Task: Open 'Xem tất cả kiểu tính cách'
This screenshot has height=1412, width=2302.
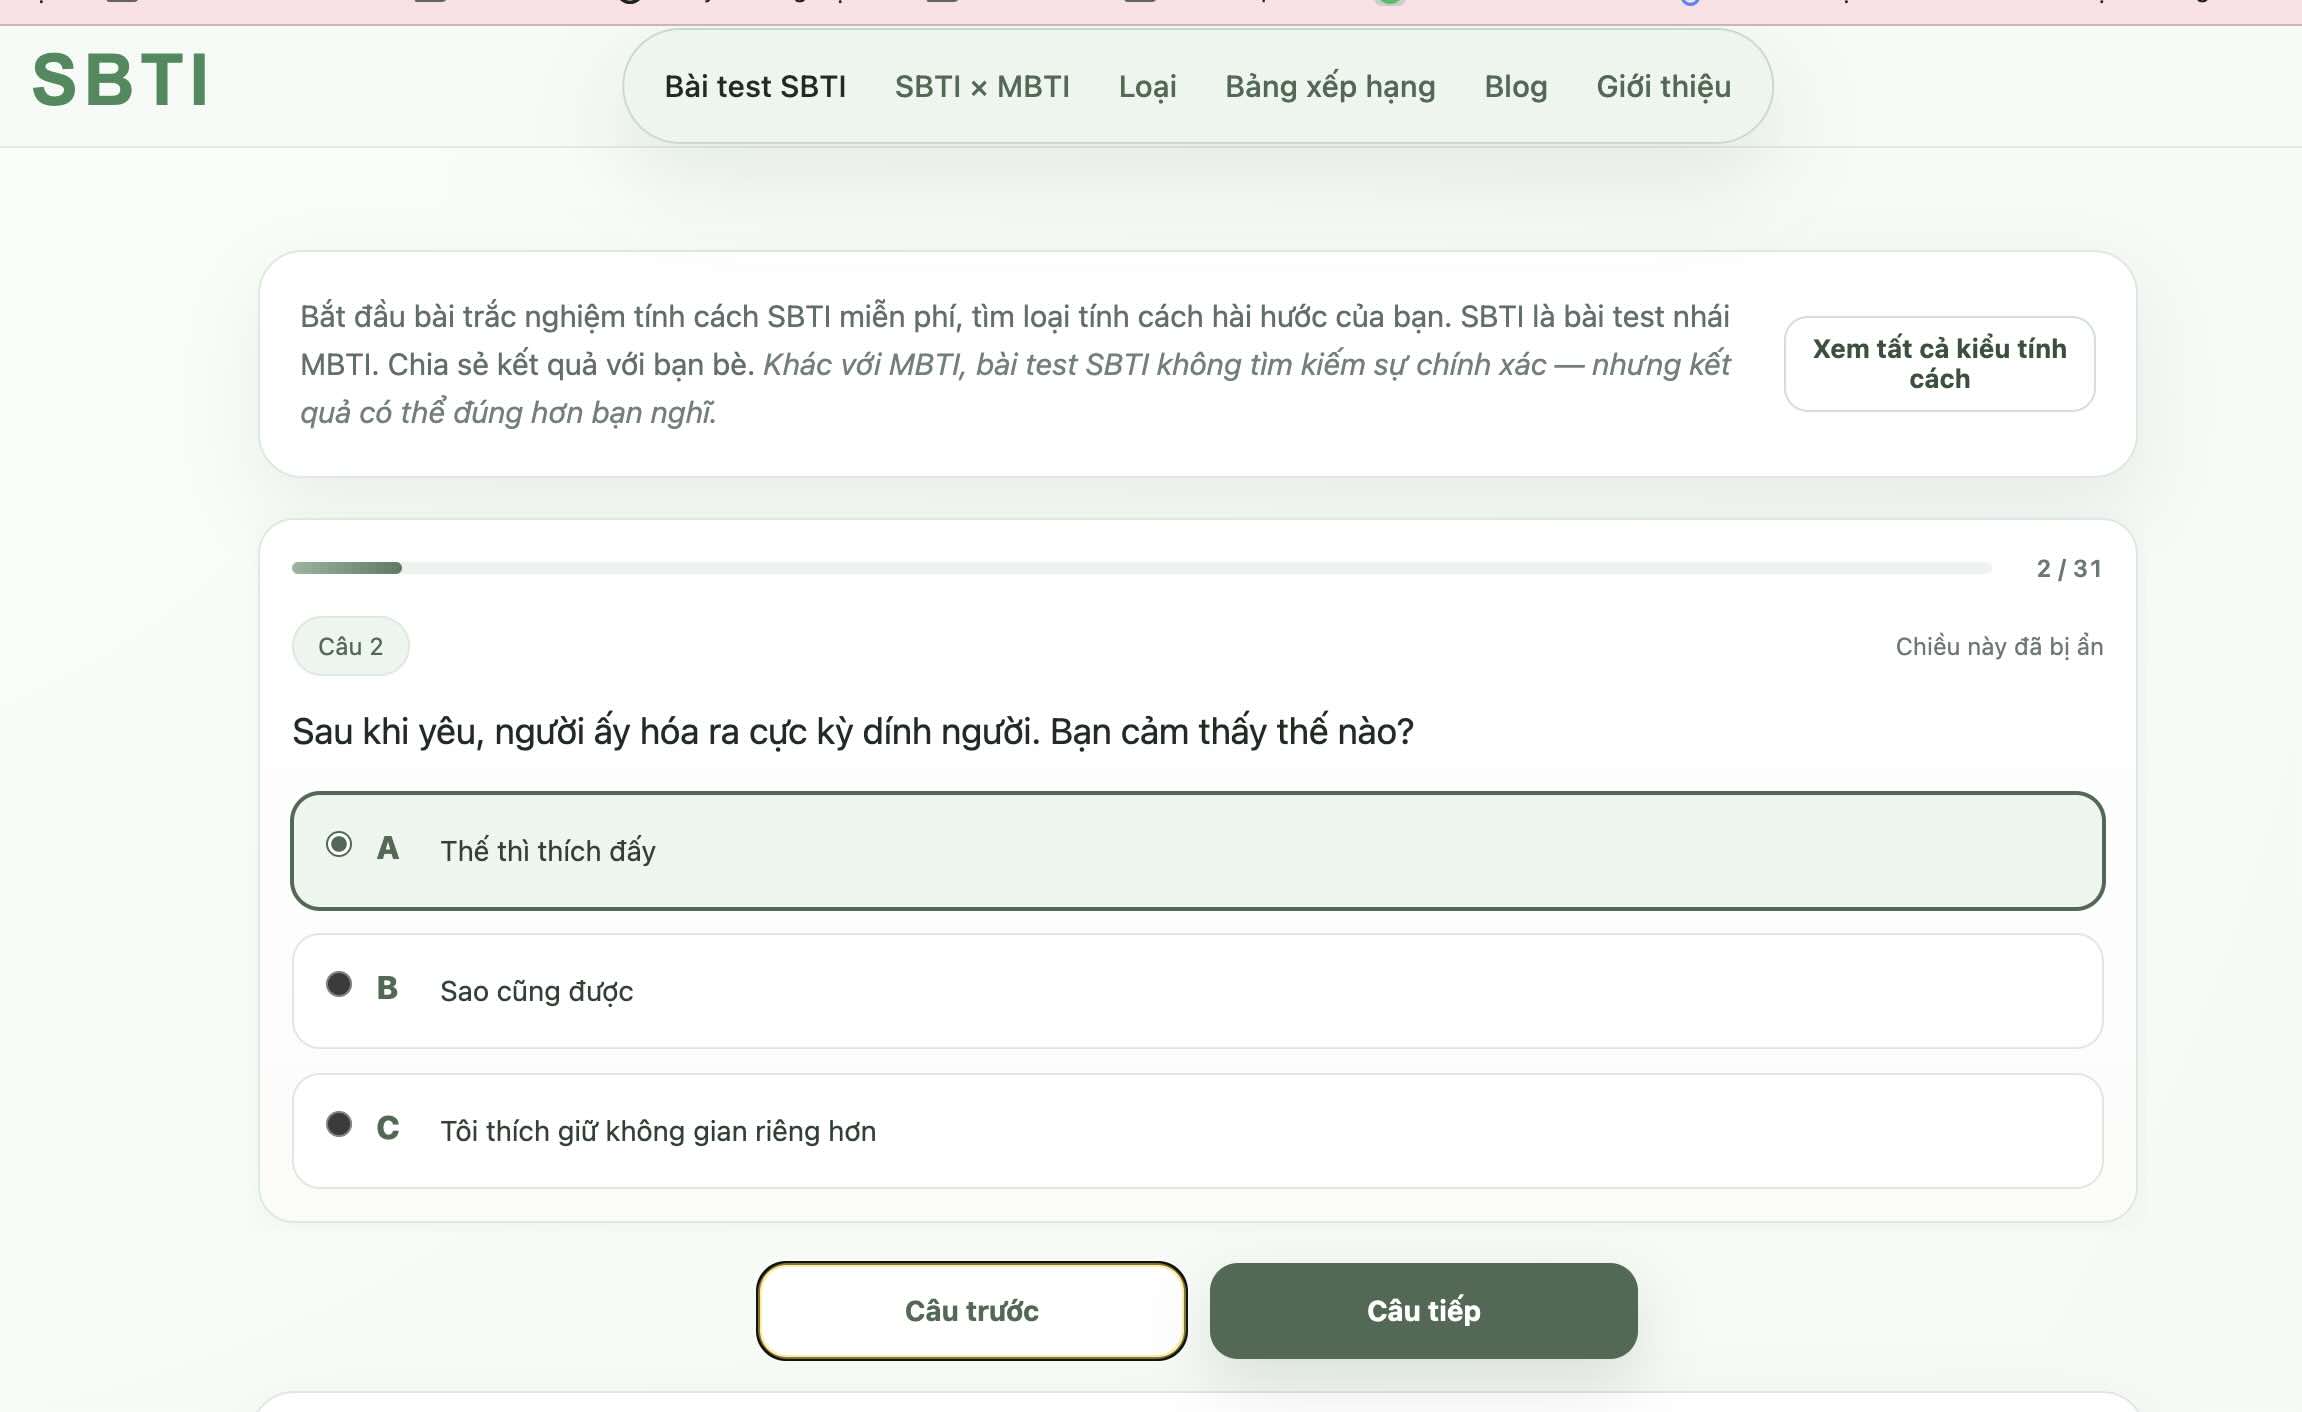Action: (1938, 363)
